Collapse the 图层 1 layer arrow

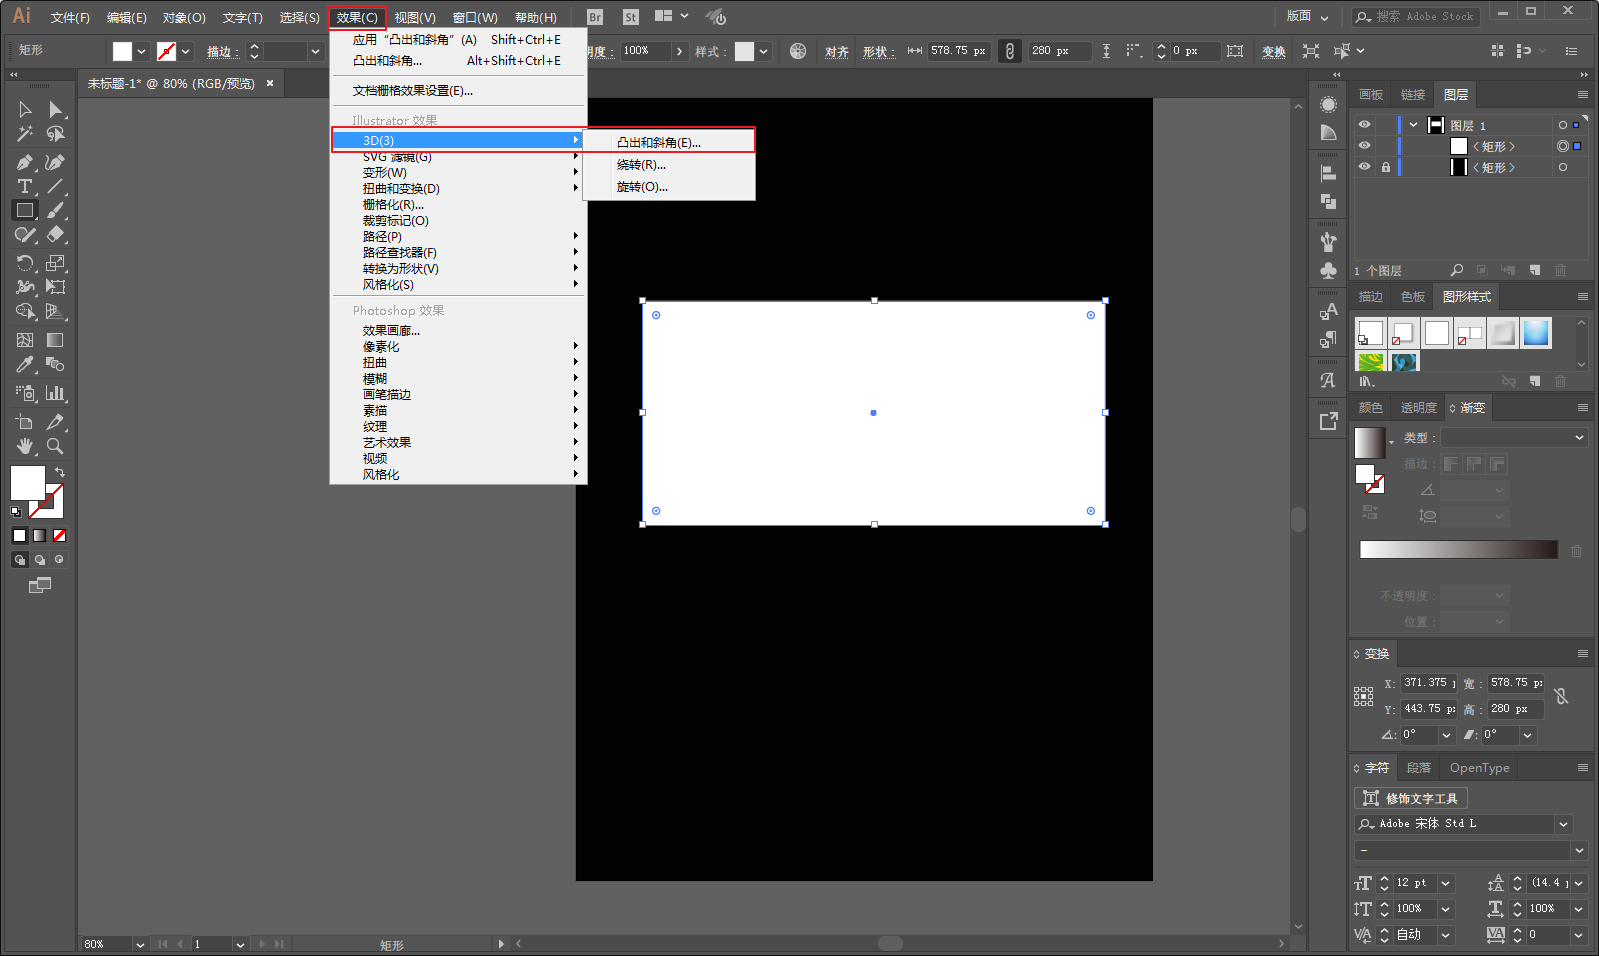point(1413,125)
